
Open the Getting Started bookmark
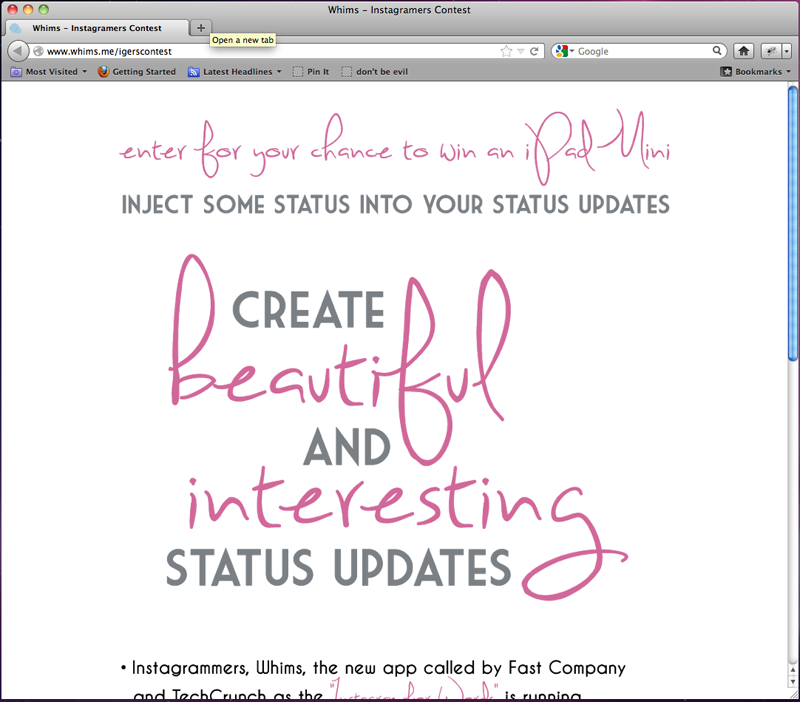137,72
